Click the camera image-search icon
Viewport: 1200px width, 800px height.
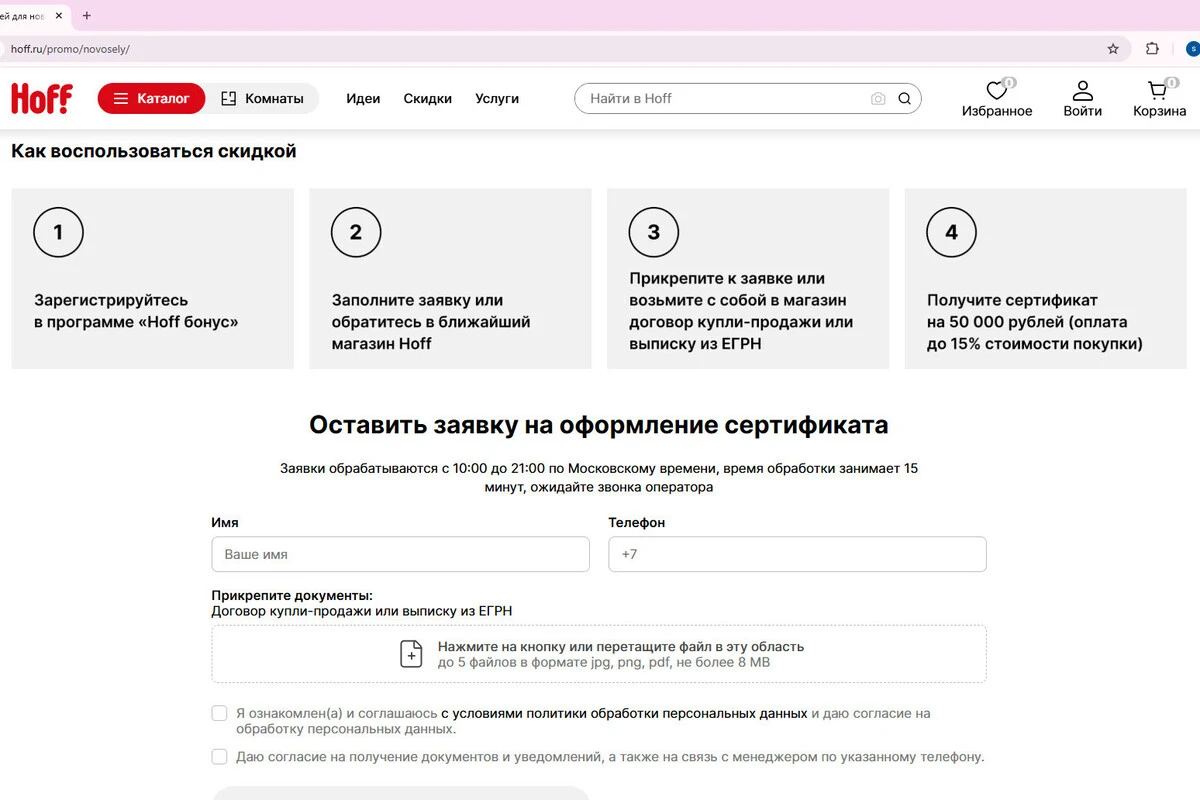click(x=878, y=99)
